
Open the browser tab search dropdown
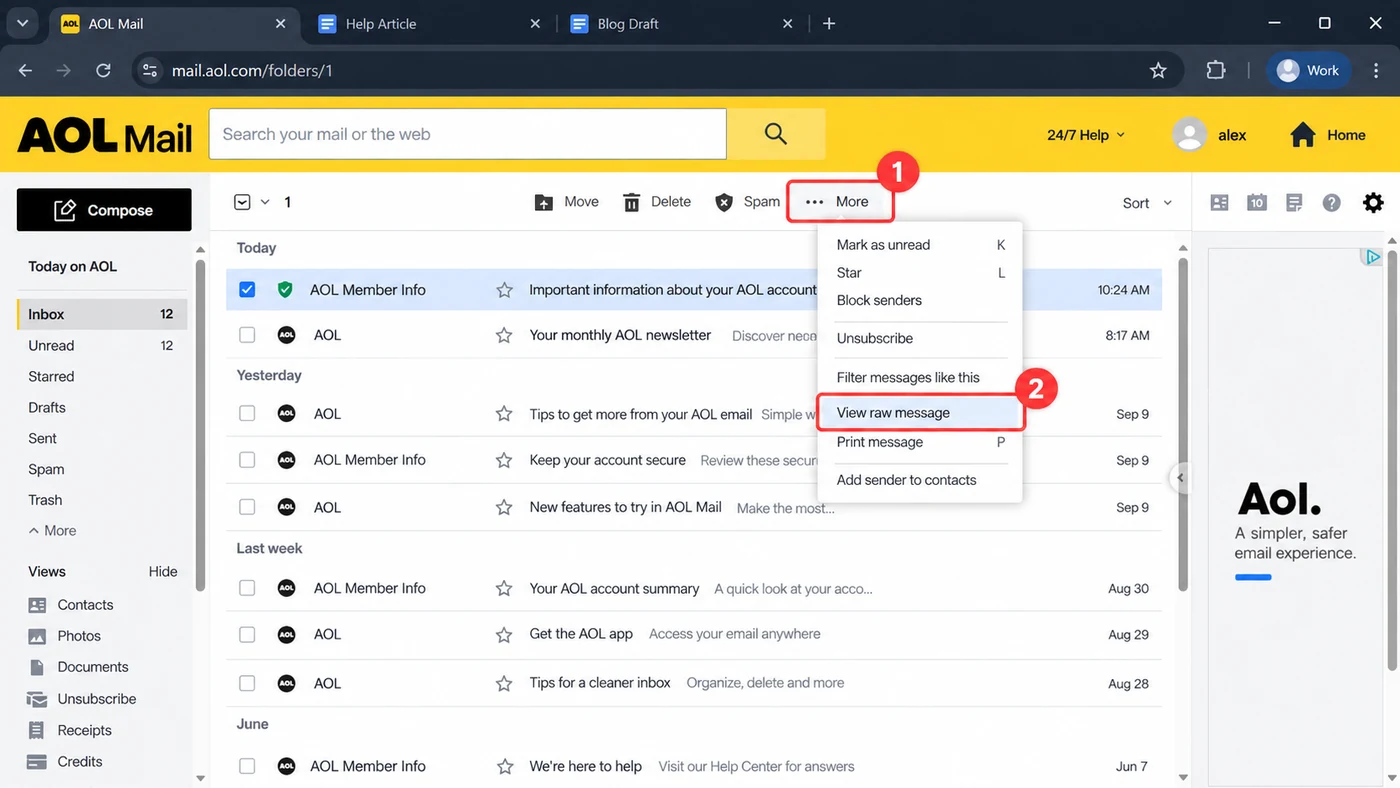point(22,24)
